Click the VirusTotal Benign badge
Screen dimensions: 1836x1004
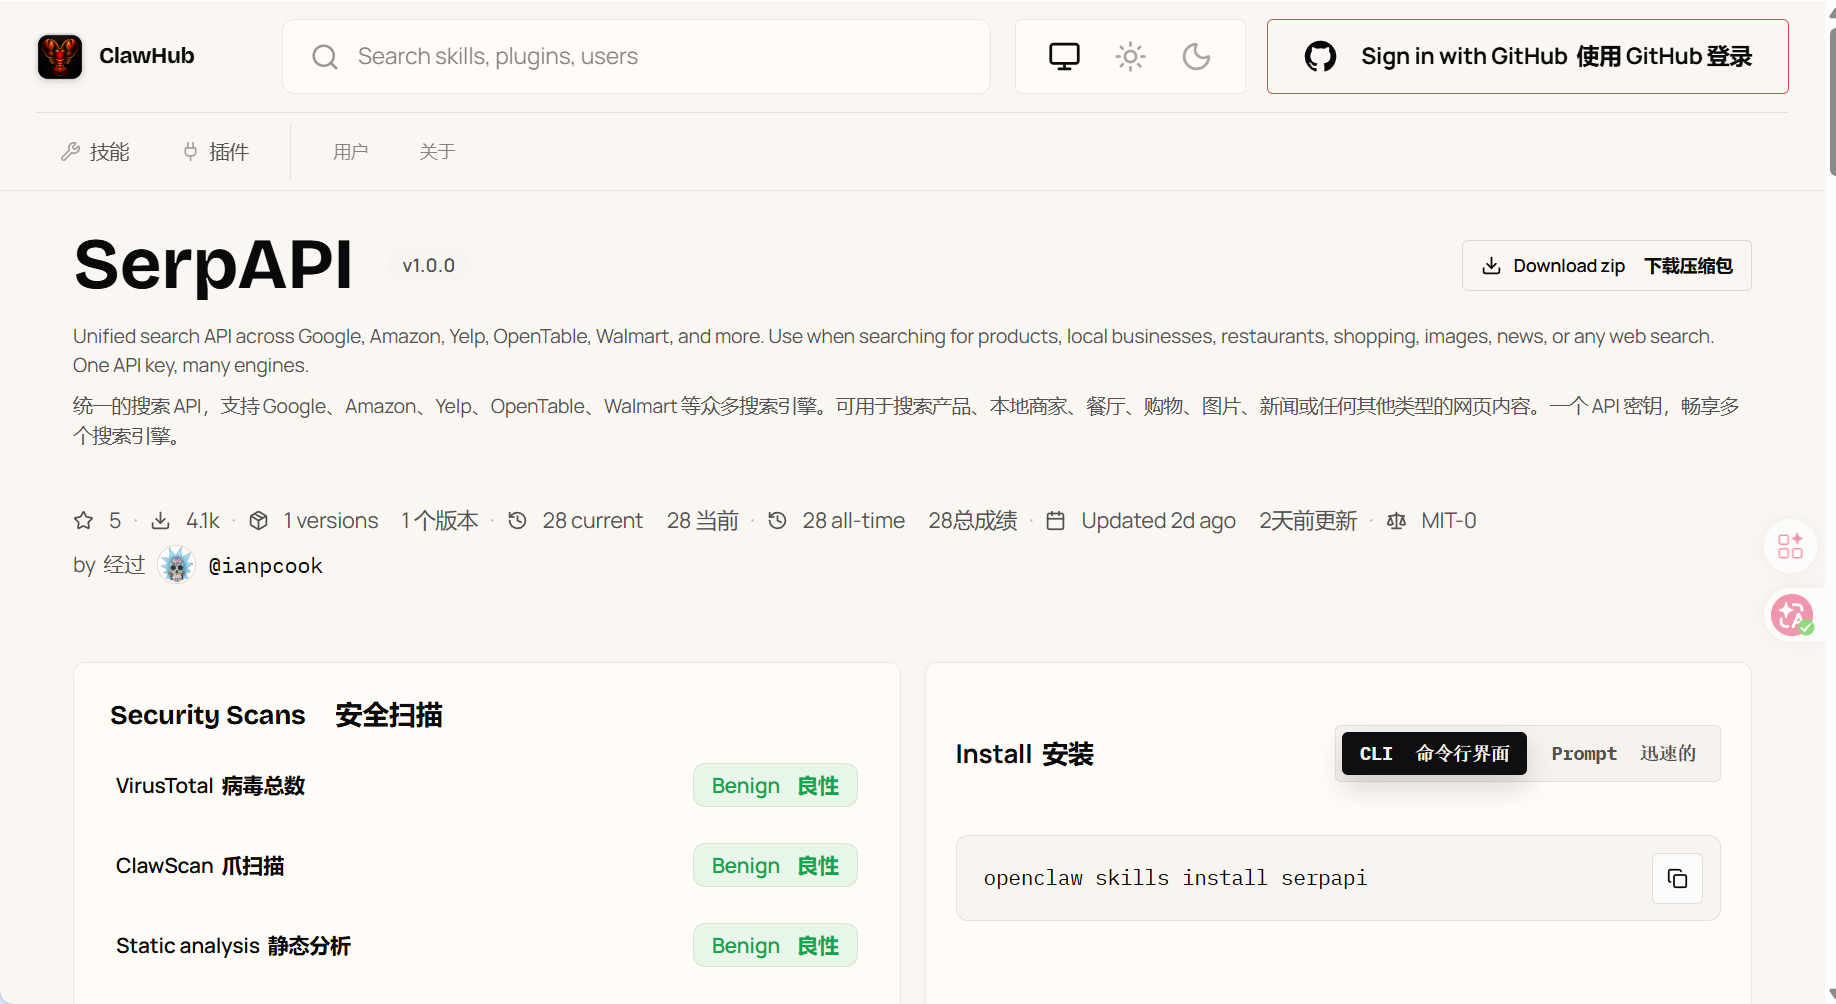[775, 786]
